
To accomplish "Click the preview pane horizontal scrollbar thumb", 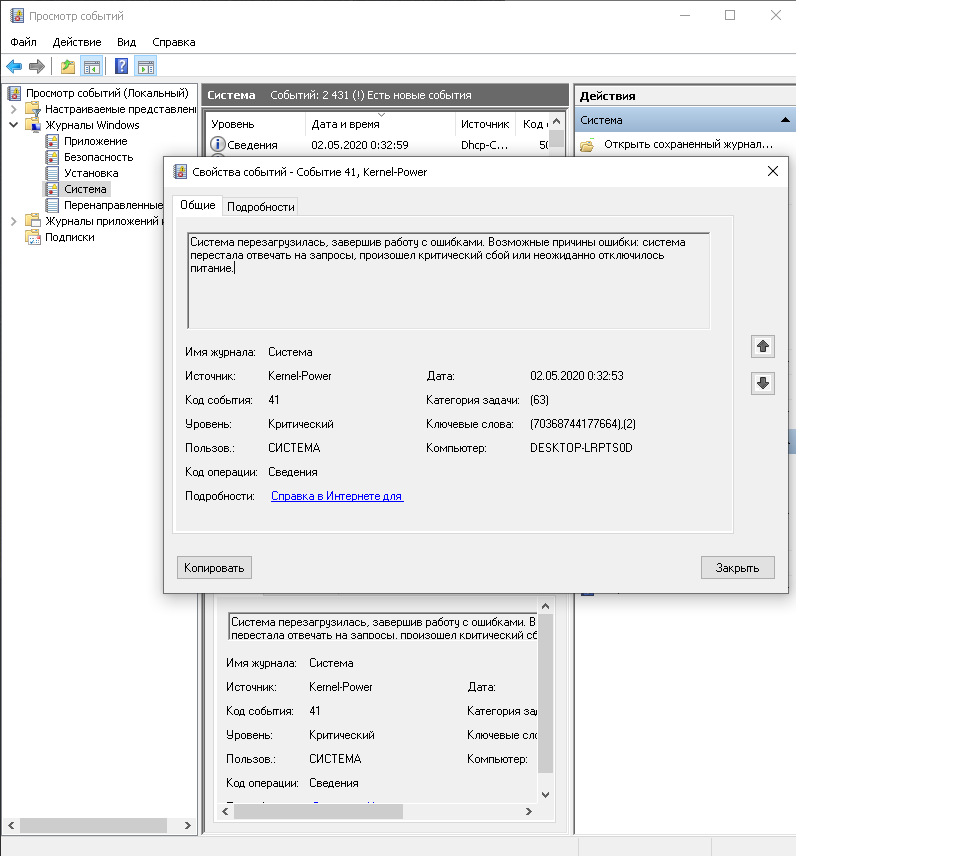I will pos(318,811).
